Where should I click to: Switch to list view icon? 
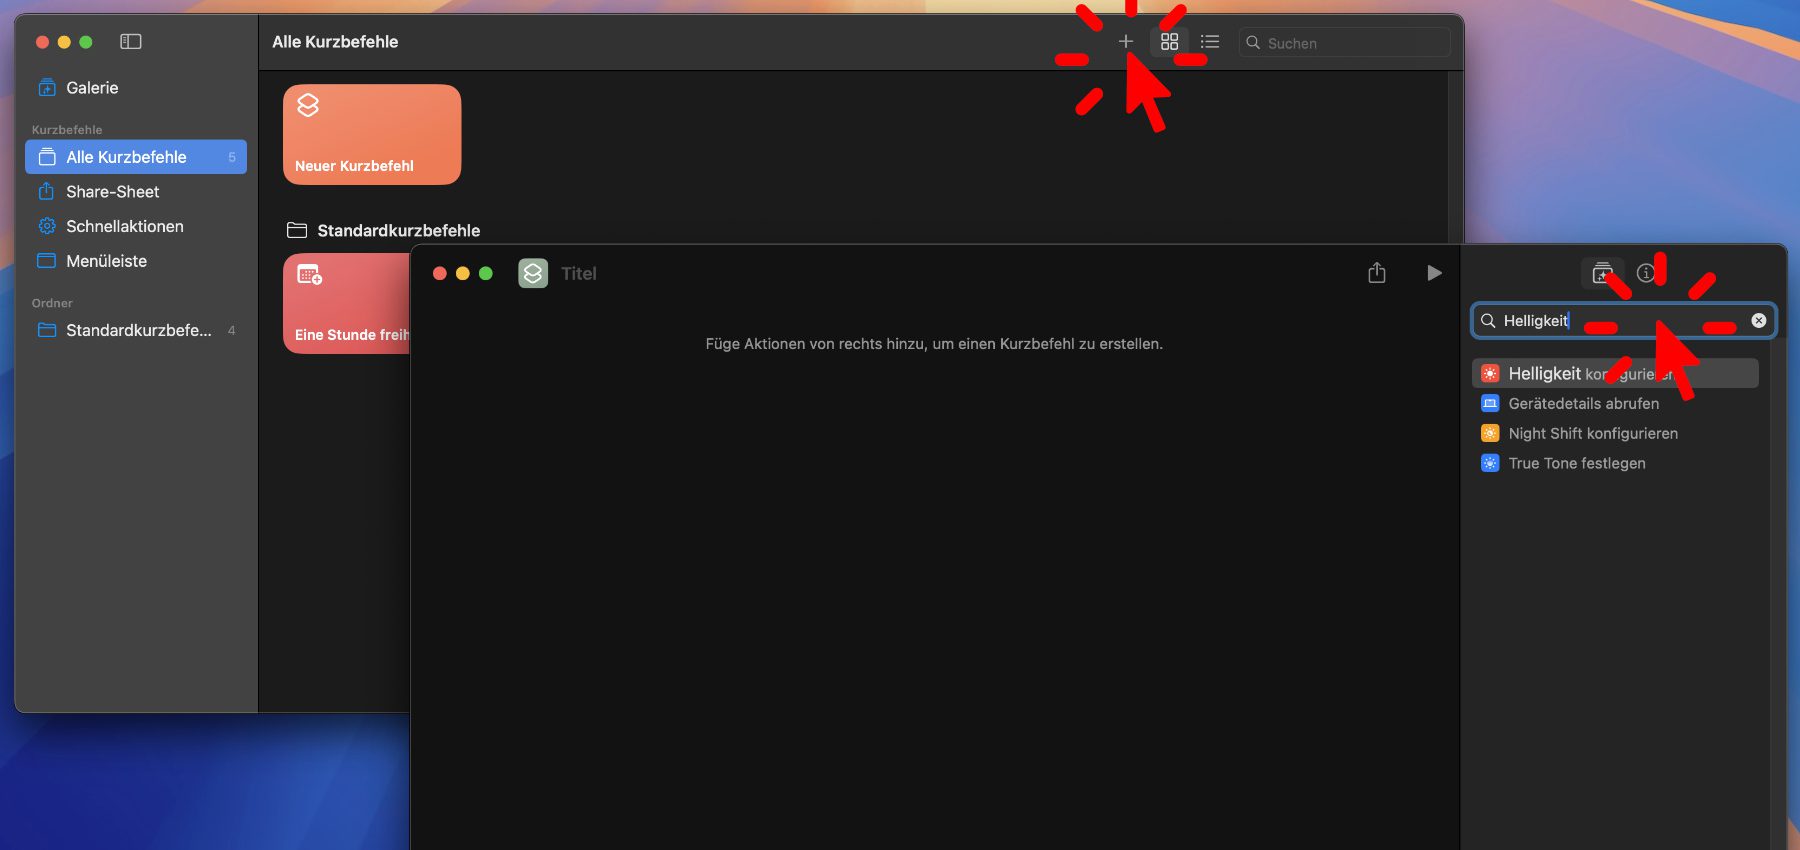tap(1210, 42)
